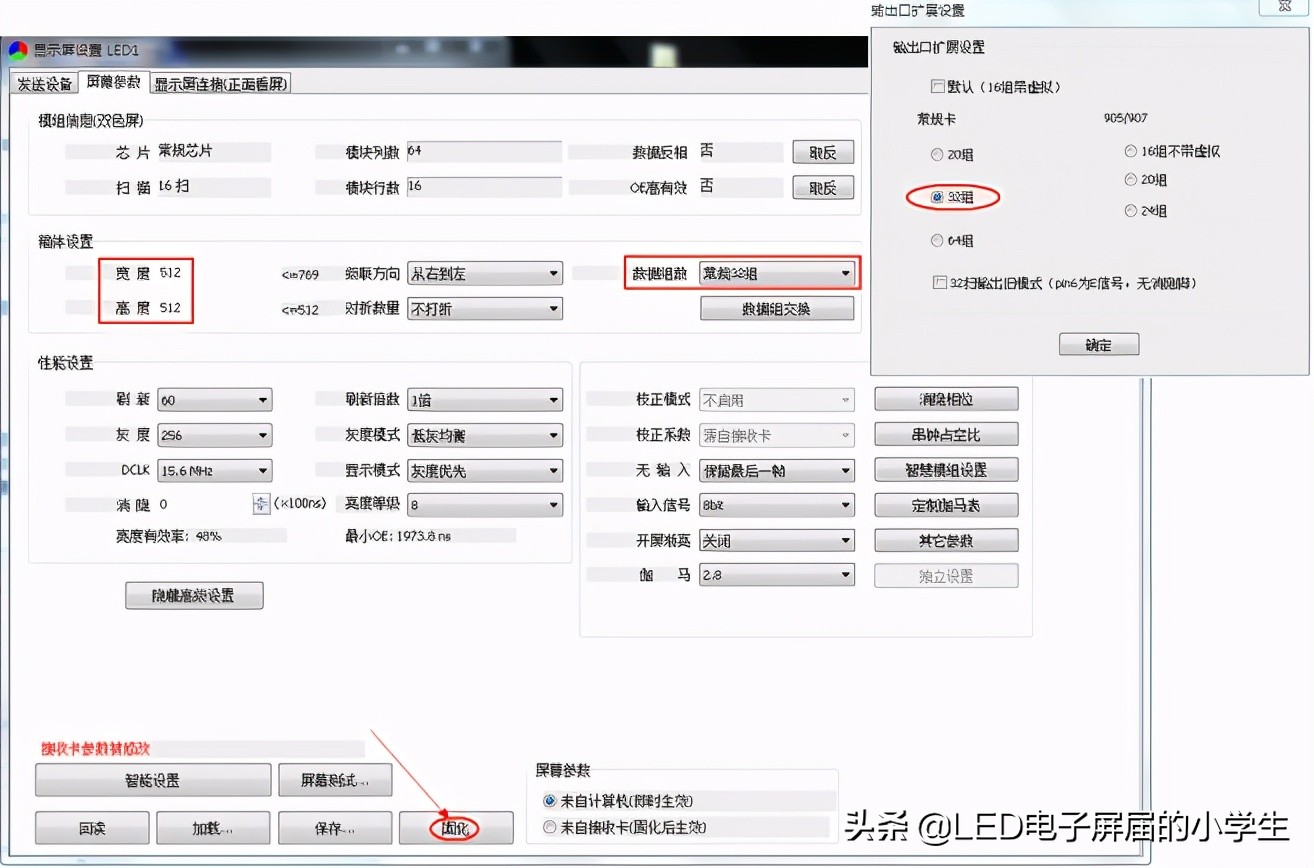Open the 视频方向 direction dropdown

click(554, 273)
